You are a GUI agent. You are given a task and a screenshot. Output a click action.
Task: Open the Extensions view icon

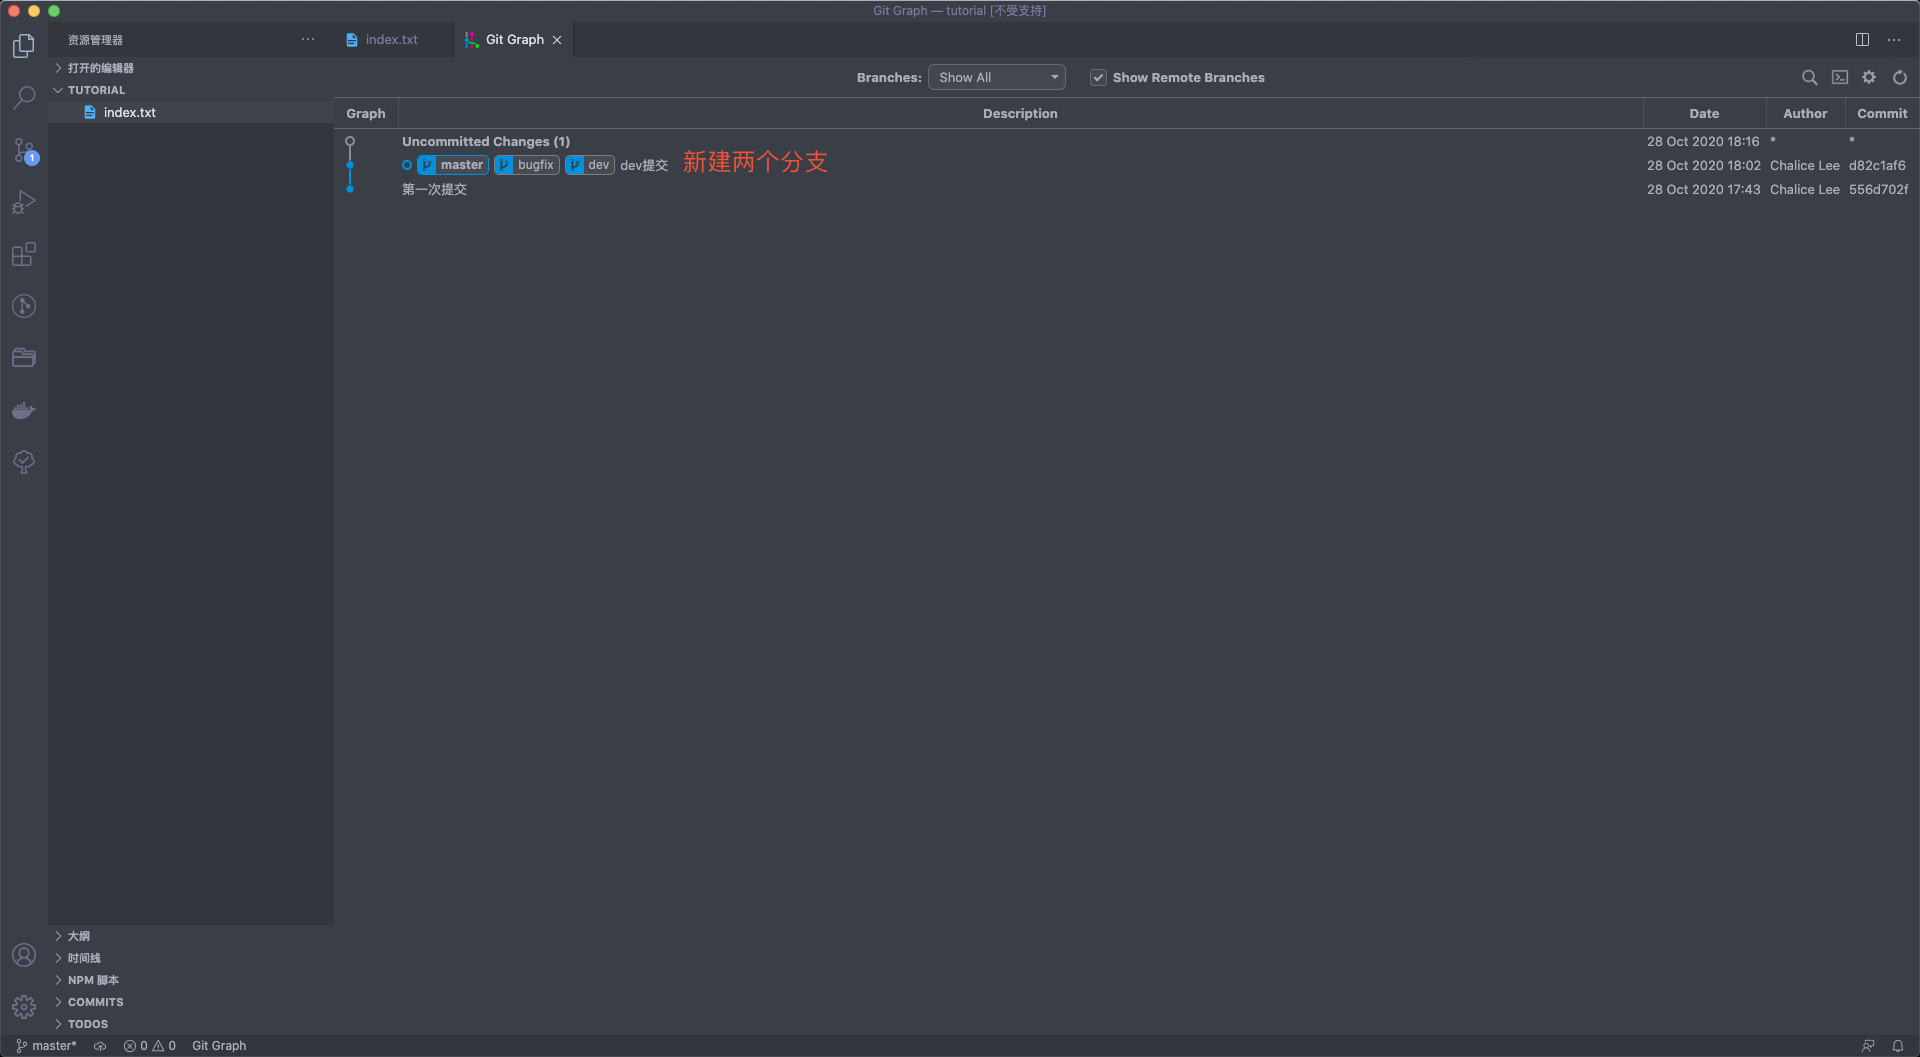[24, 255]
